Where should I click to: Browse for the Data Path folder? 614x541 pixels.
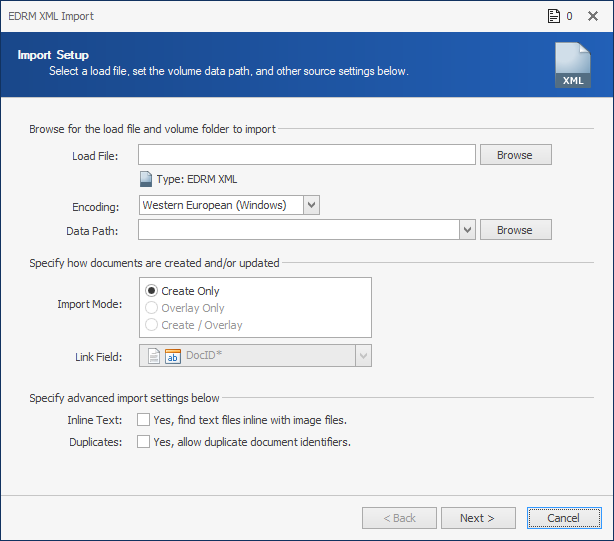point(516,230)
